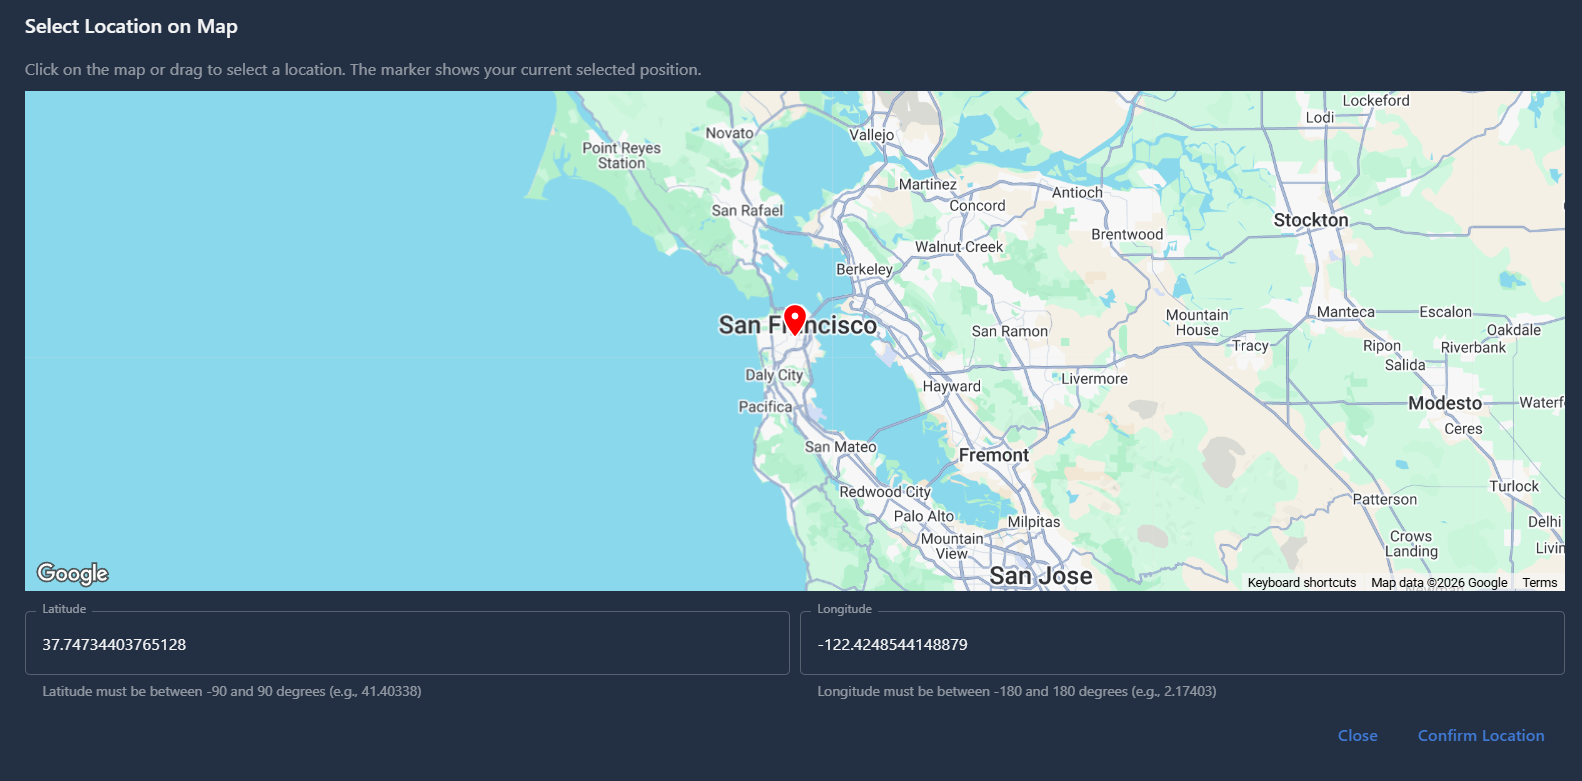The image size is (1582, 781).
Task: Open the map Terms link
Action: click(1540, 583)
